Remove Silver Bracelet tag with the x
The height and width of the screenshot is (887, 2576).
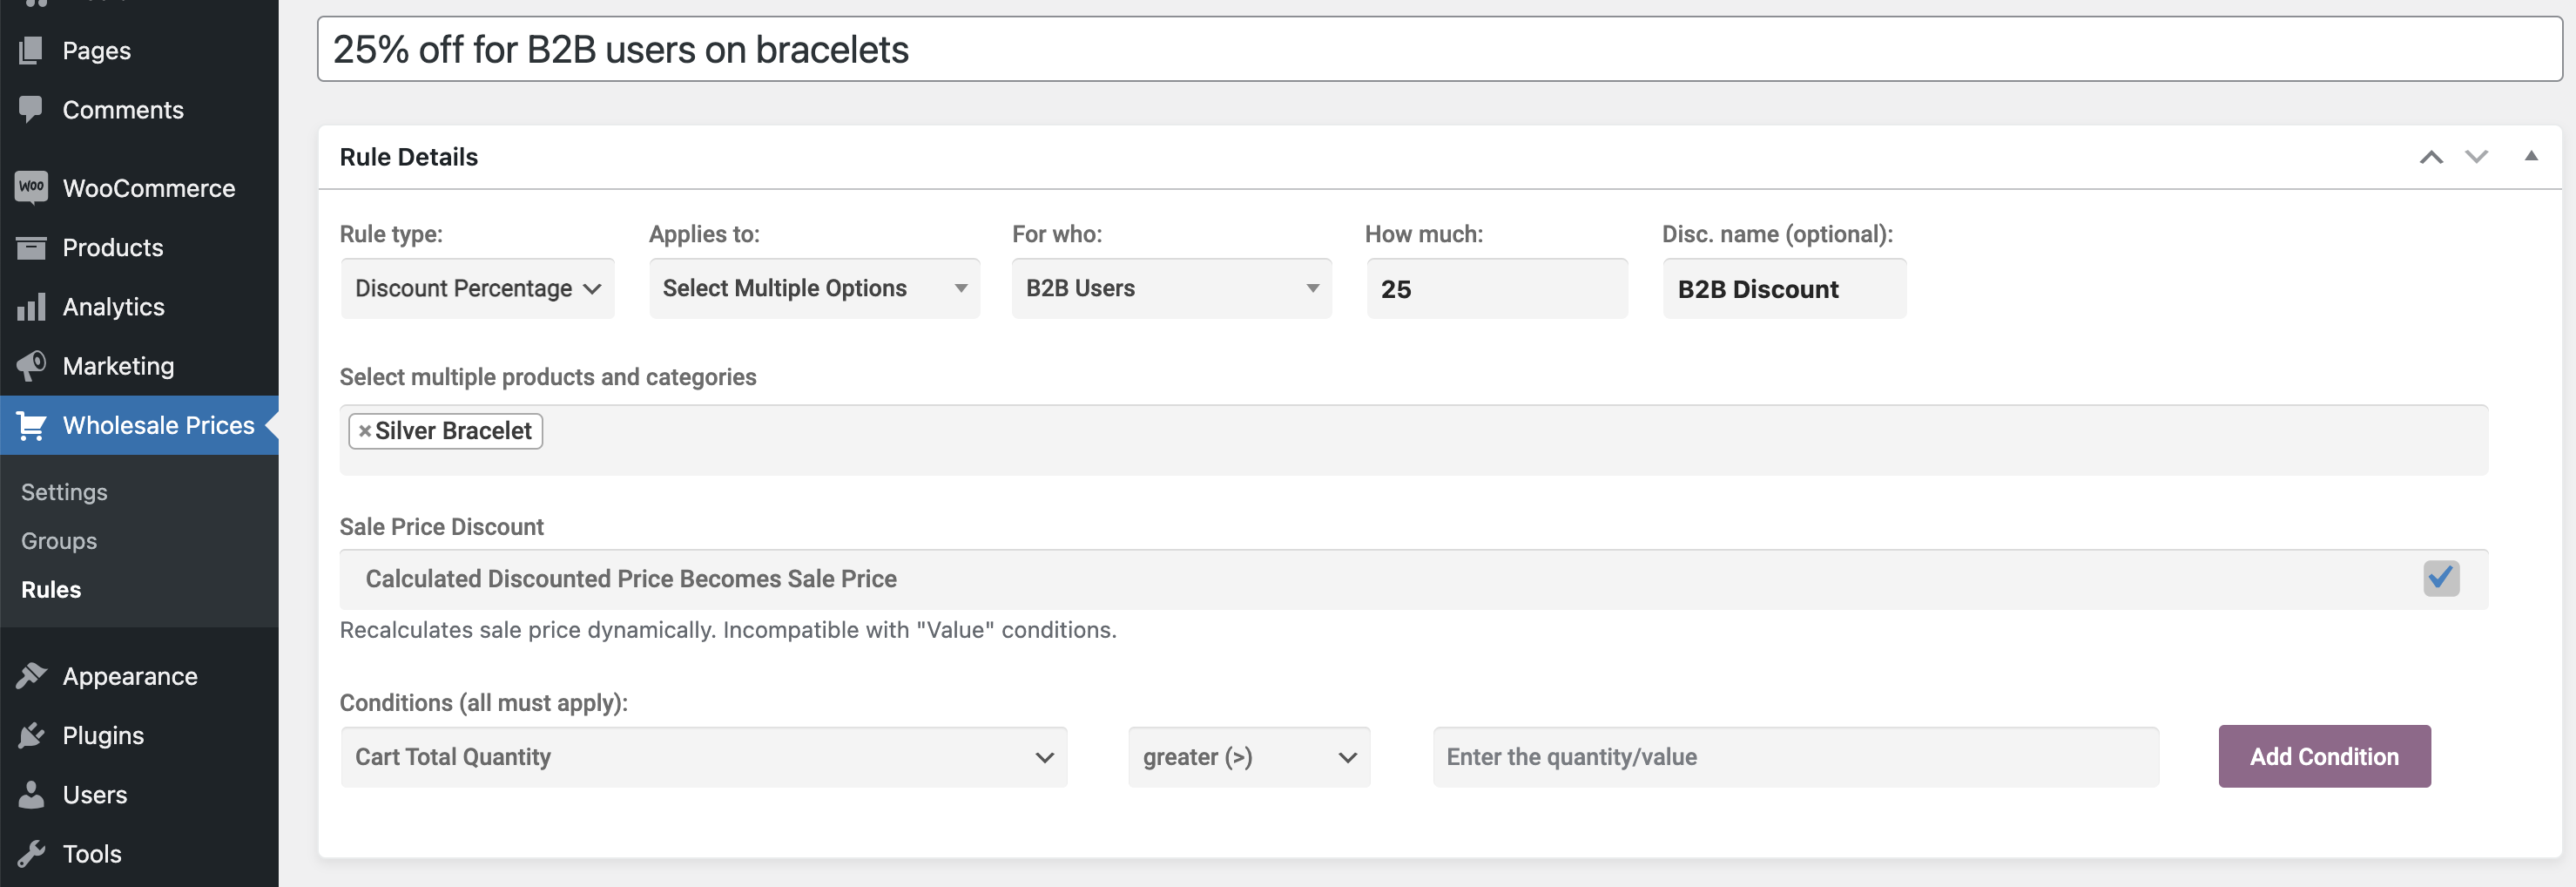pos(365,431)
